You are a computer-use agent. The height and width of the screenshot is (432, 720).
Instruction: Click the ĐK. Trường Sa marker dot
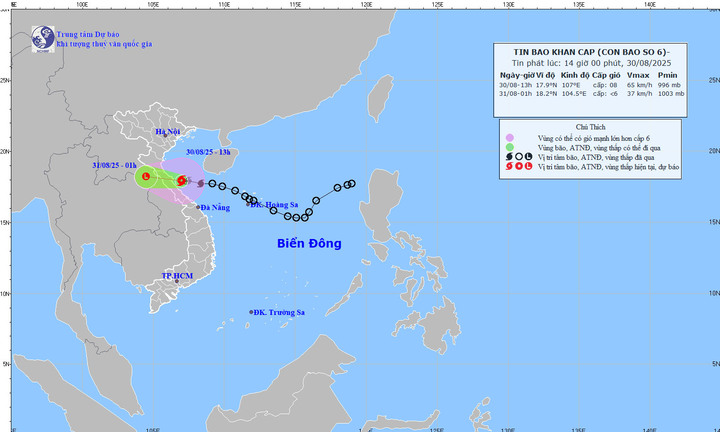pos(251,312)
